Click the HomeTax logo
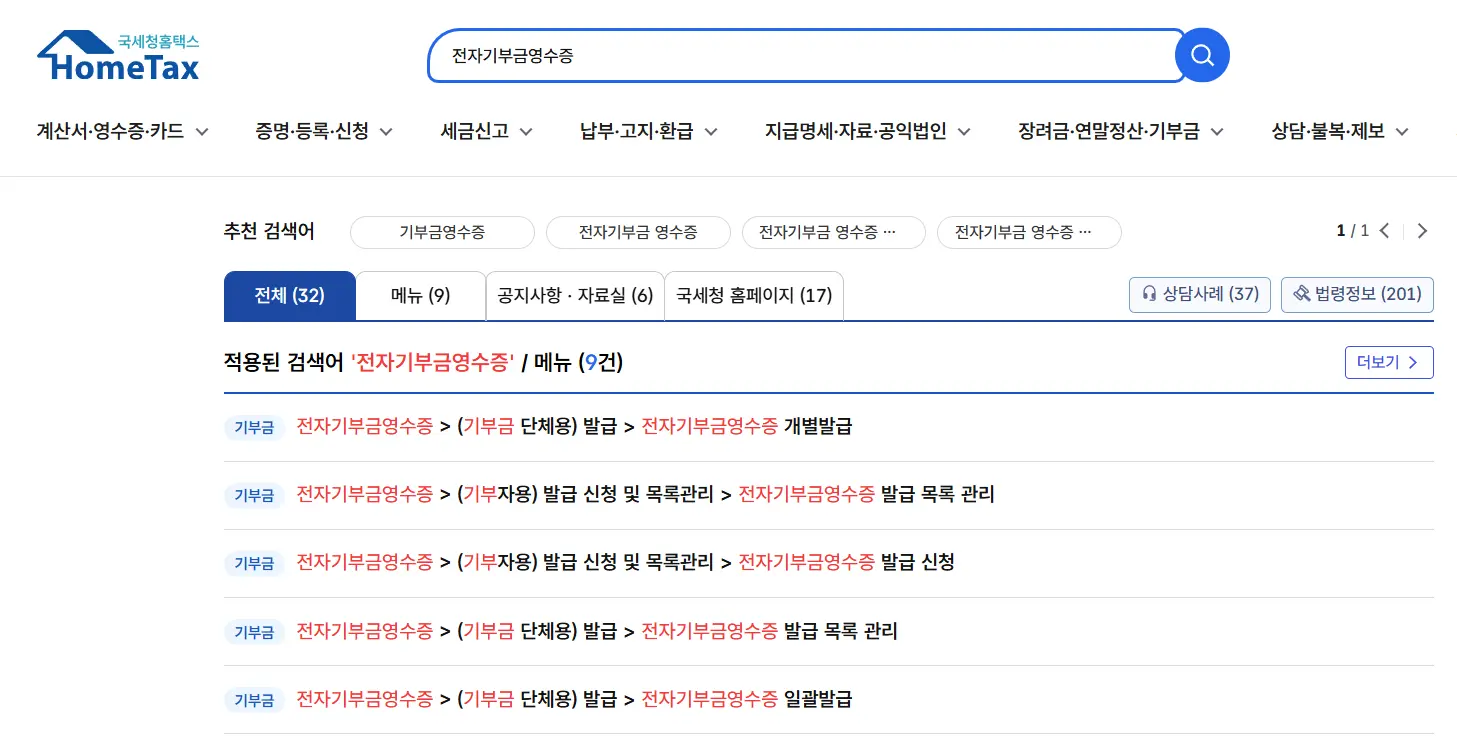The width and height of the screenshot is (1457, 754). (118, 56)
